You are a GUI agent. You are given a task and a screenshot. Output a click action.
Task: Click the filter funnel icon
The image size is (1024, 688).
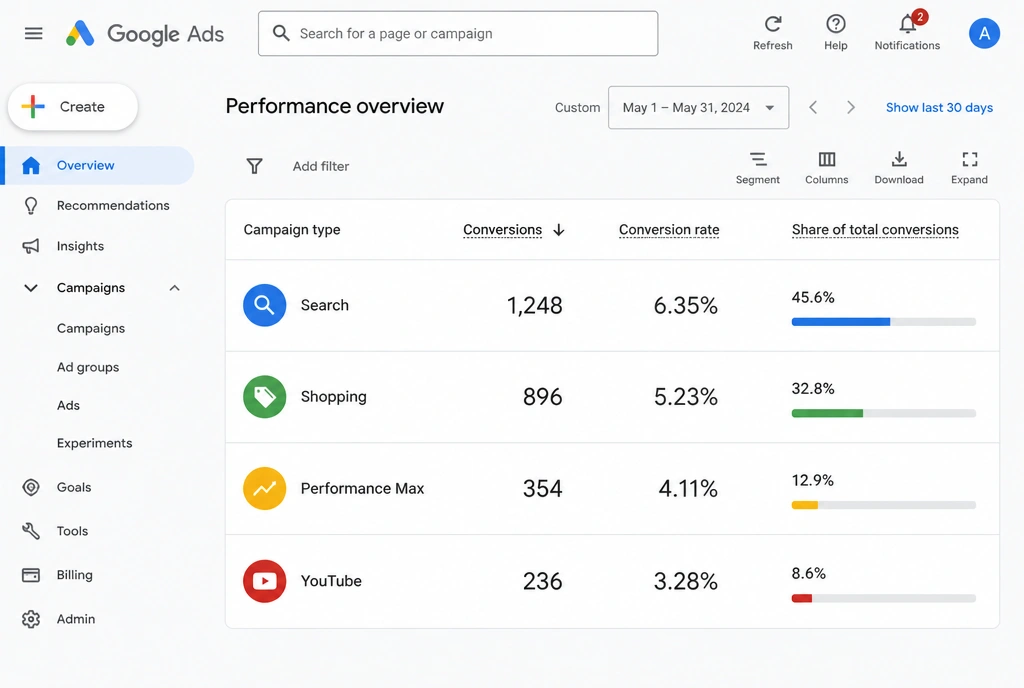[255, 166]
